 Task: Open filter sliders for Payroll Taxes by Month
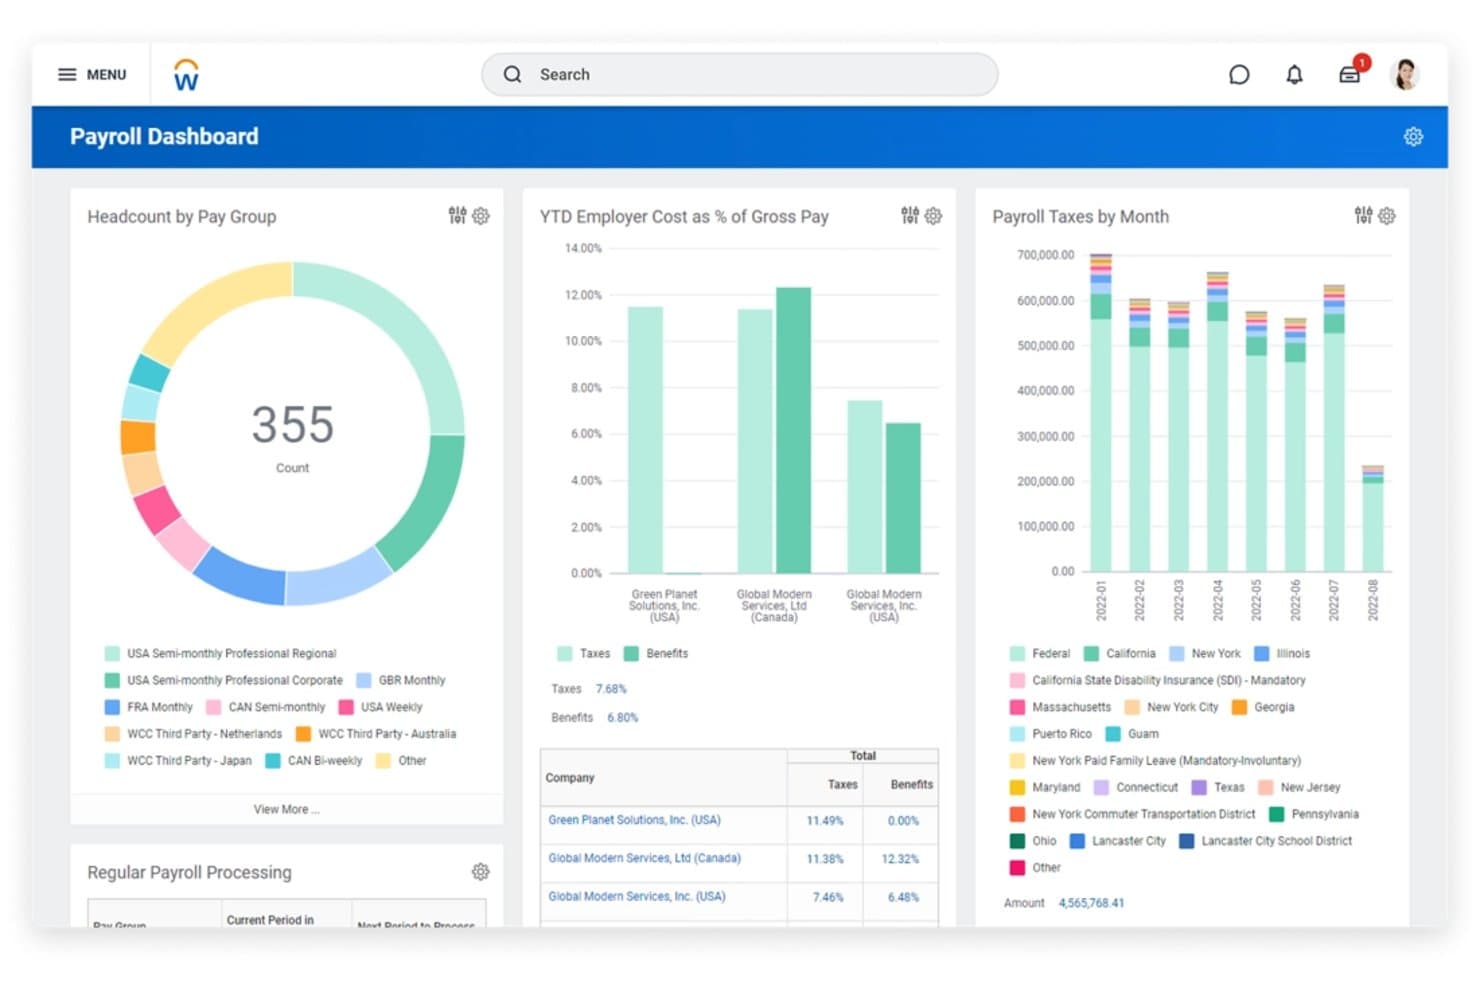point(1363,216)
